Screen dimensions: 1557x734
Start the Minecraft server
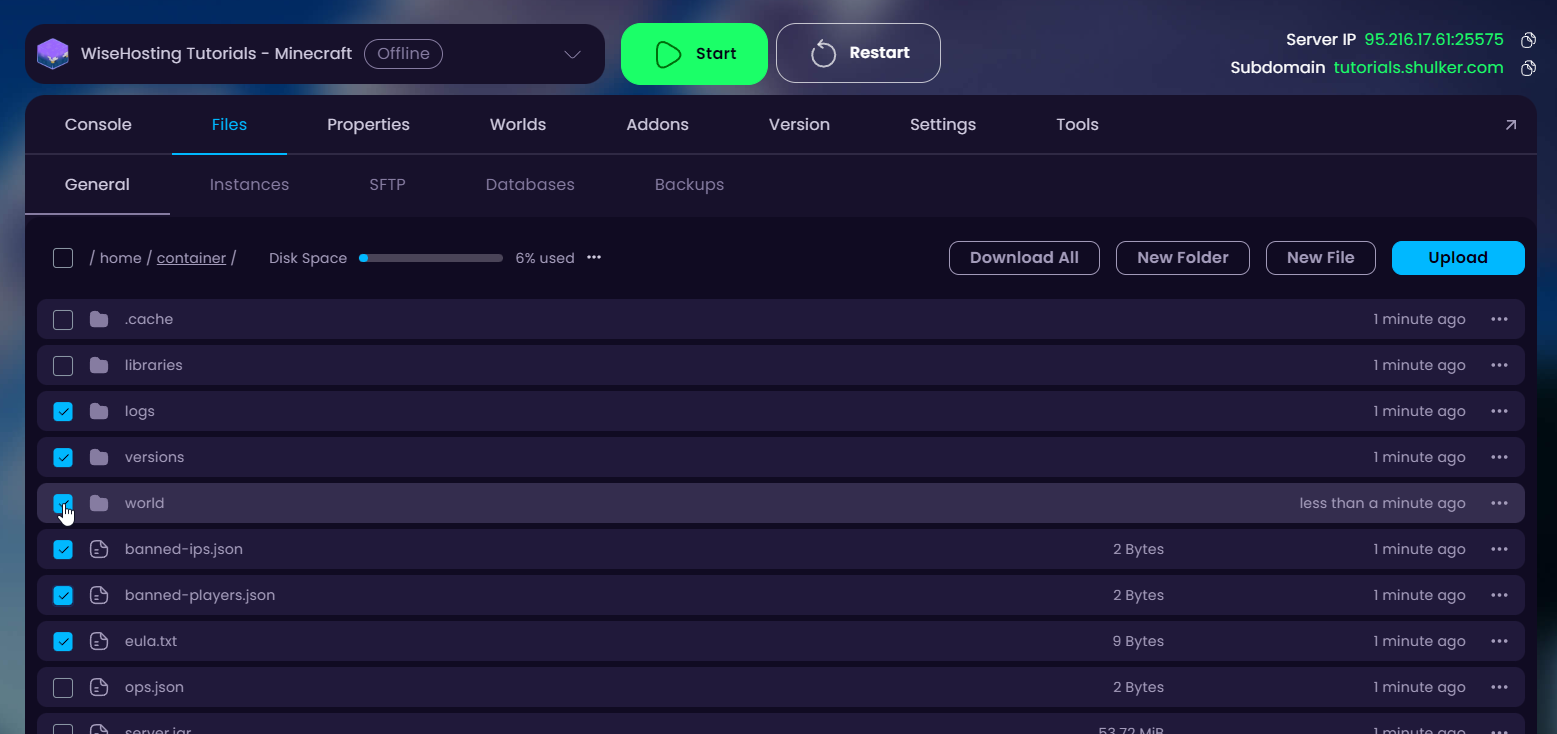694,54
